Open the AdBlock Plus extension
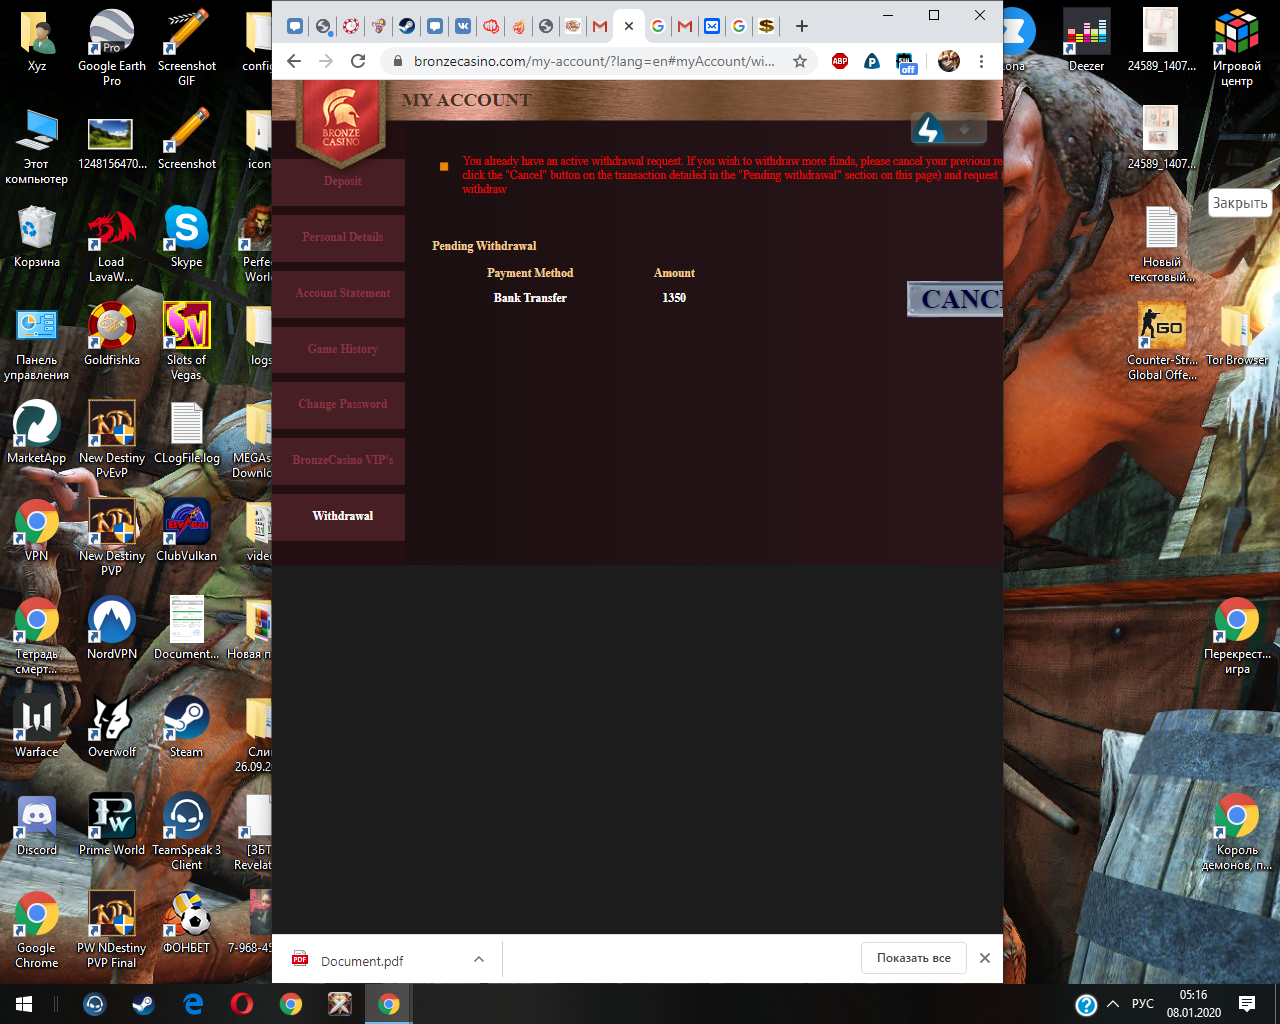The width and height of the screenshot is (1280, 1024). point(840,61)
